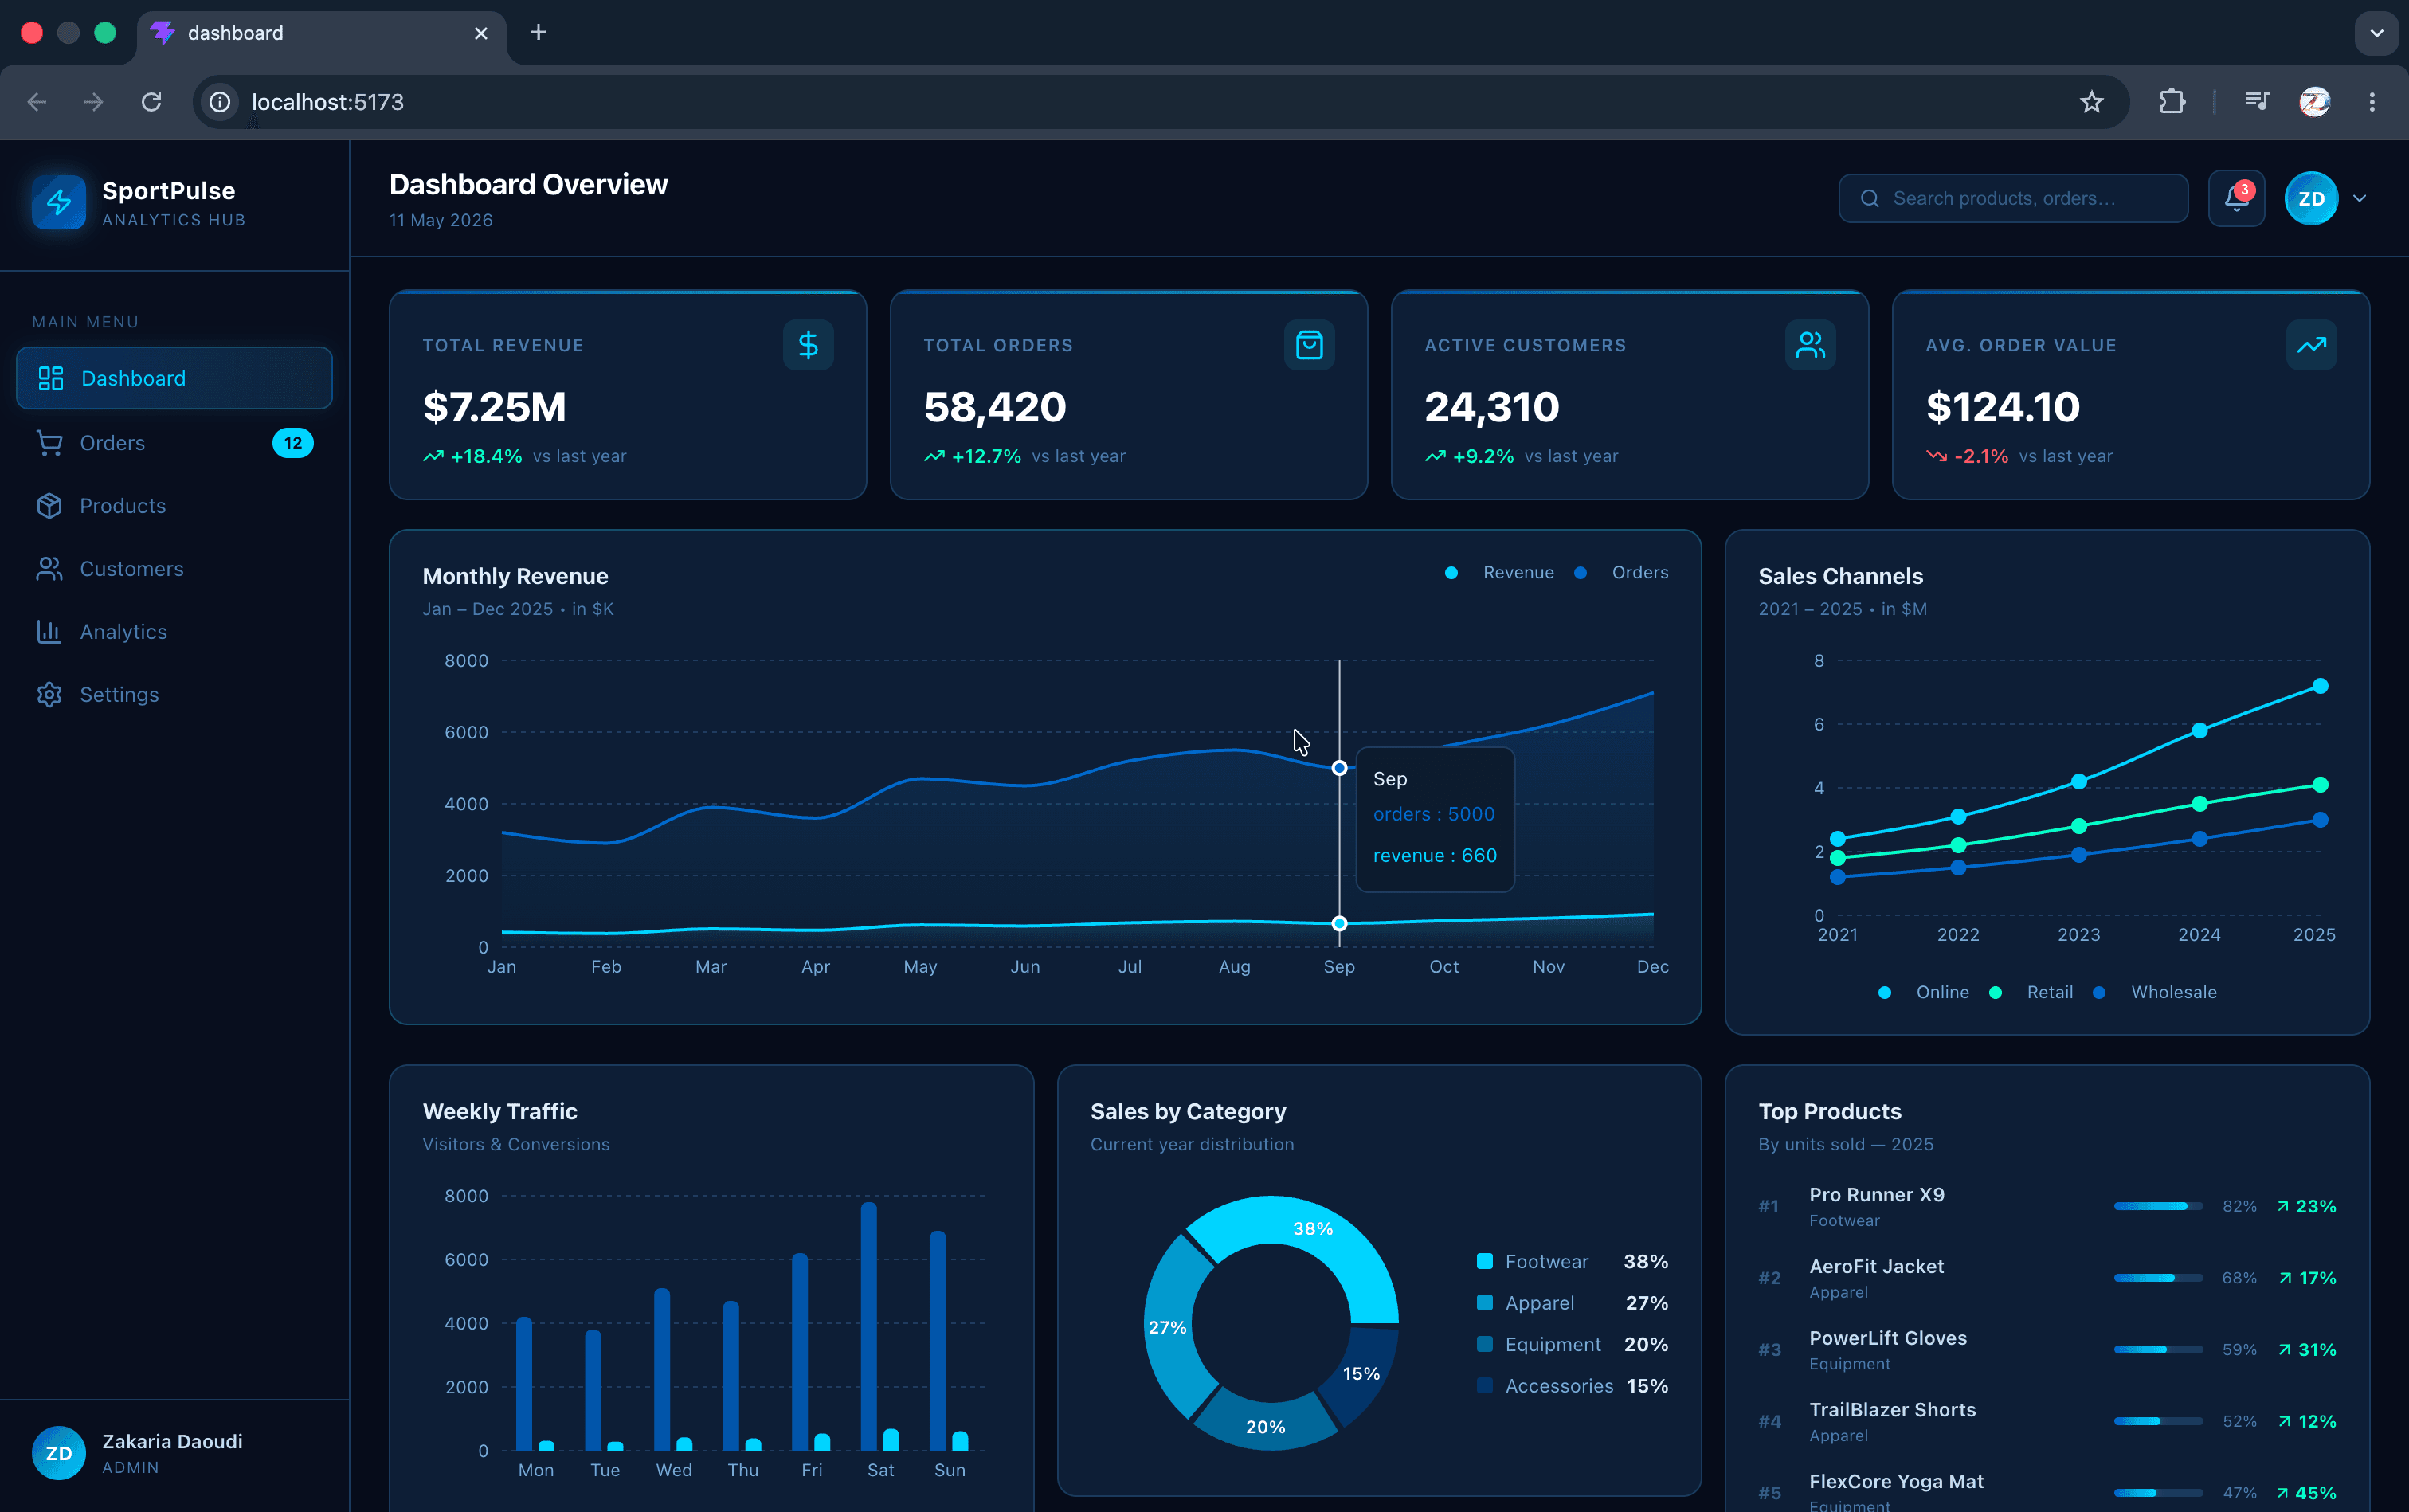Open Settings in the sidebar

click(x=174, y=695)
